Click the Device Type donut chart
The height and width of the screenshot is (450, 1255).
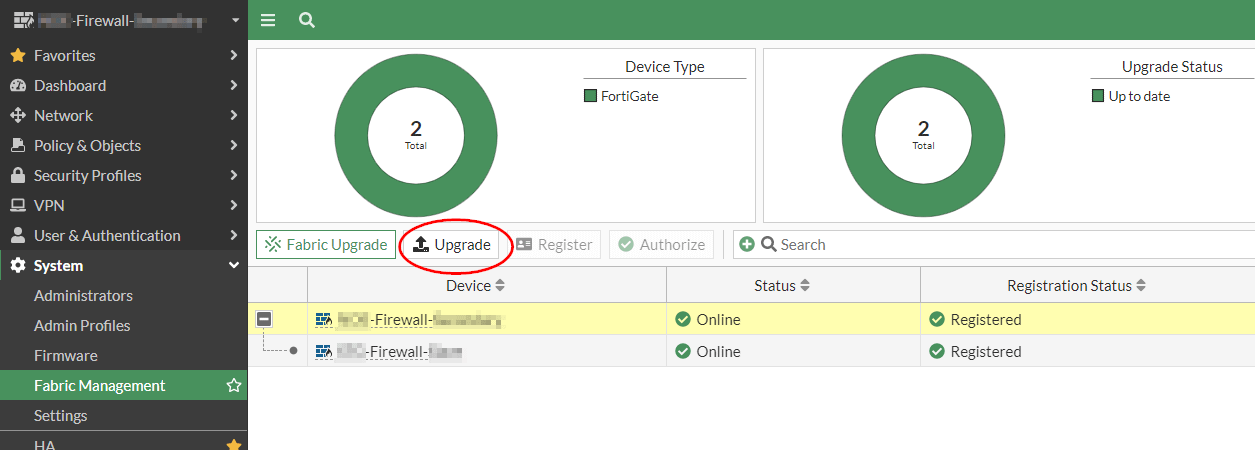pos(415,136)
